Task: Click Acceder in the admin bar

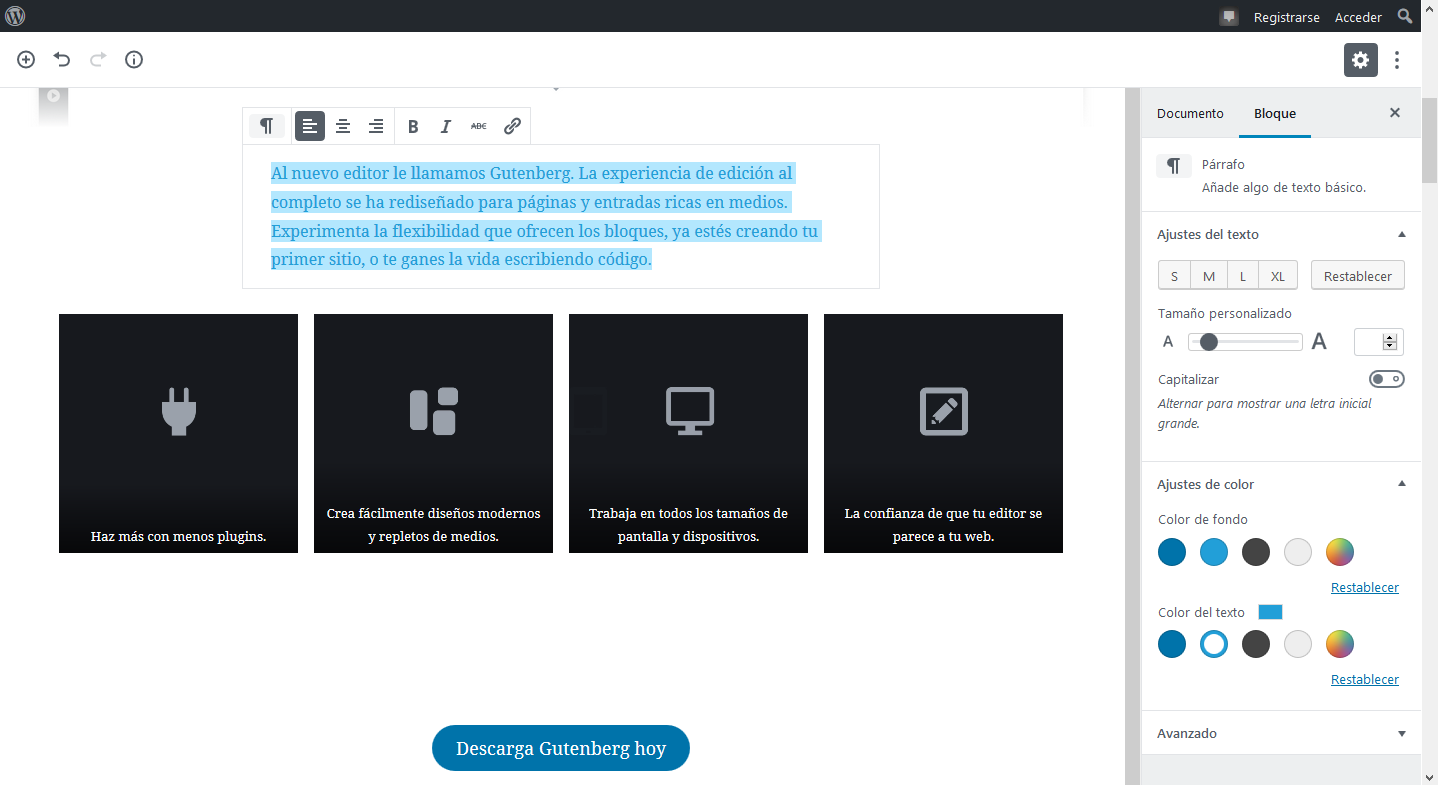Action: pyautogui.click(x=1358, y=17)
